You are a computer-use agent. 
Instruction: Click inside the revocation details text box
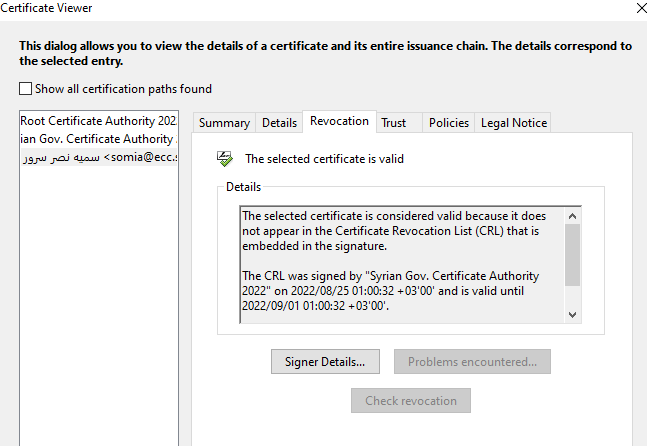[x=400, y=265]
